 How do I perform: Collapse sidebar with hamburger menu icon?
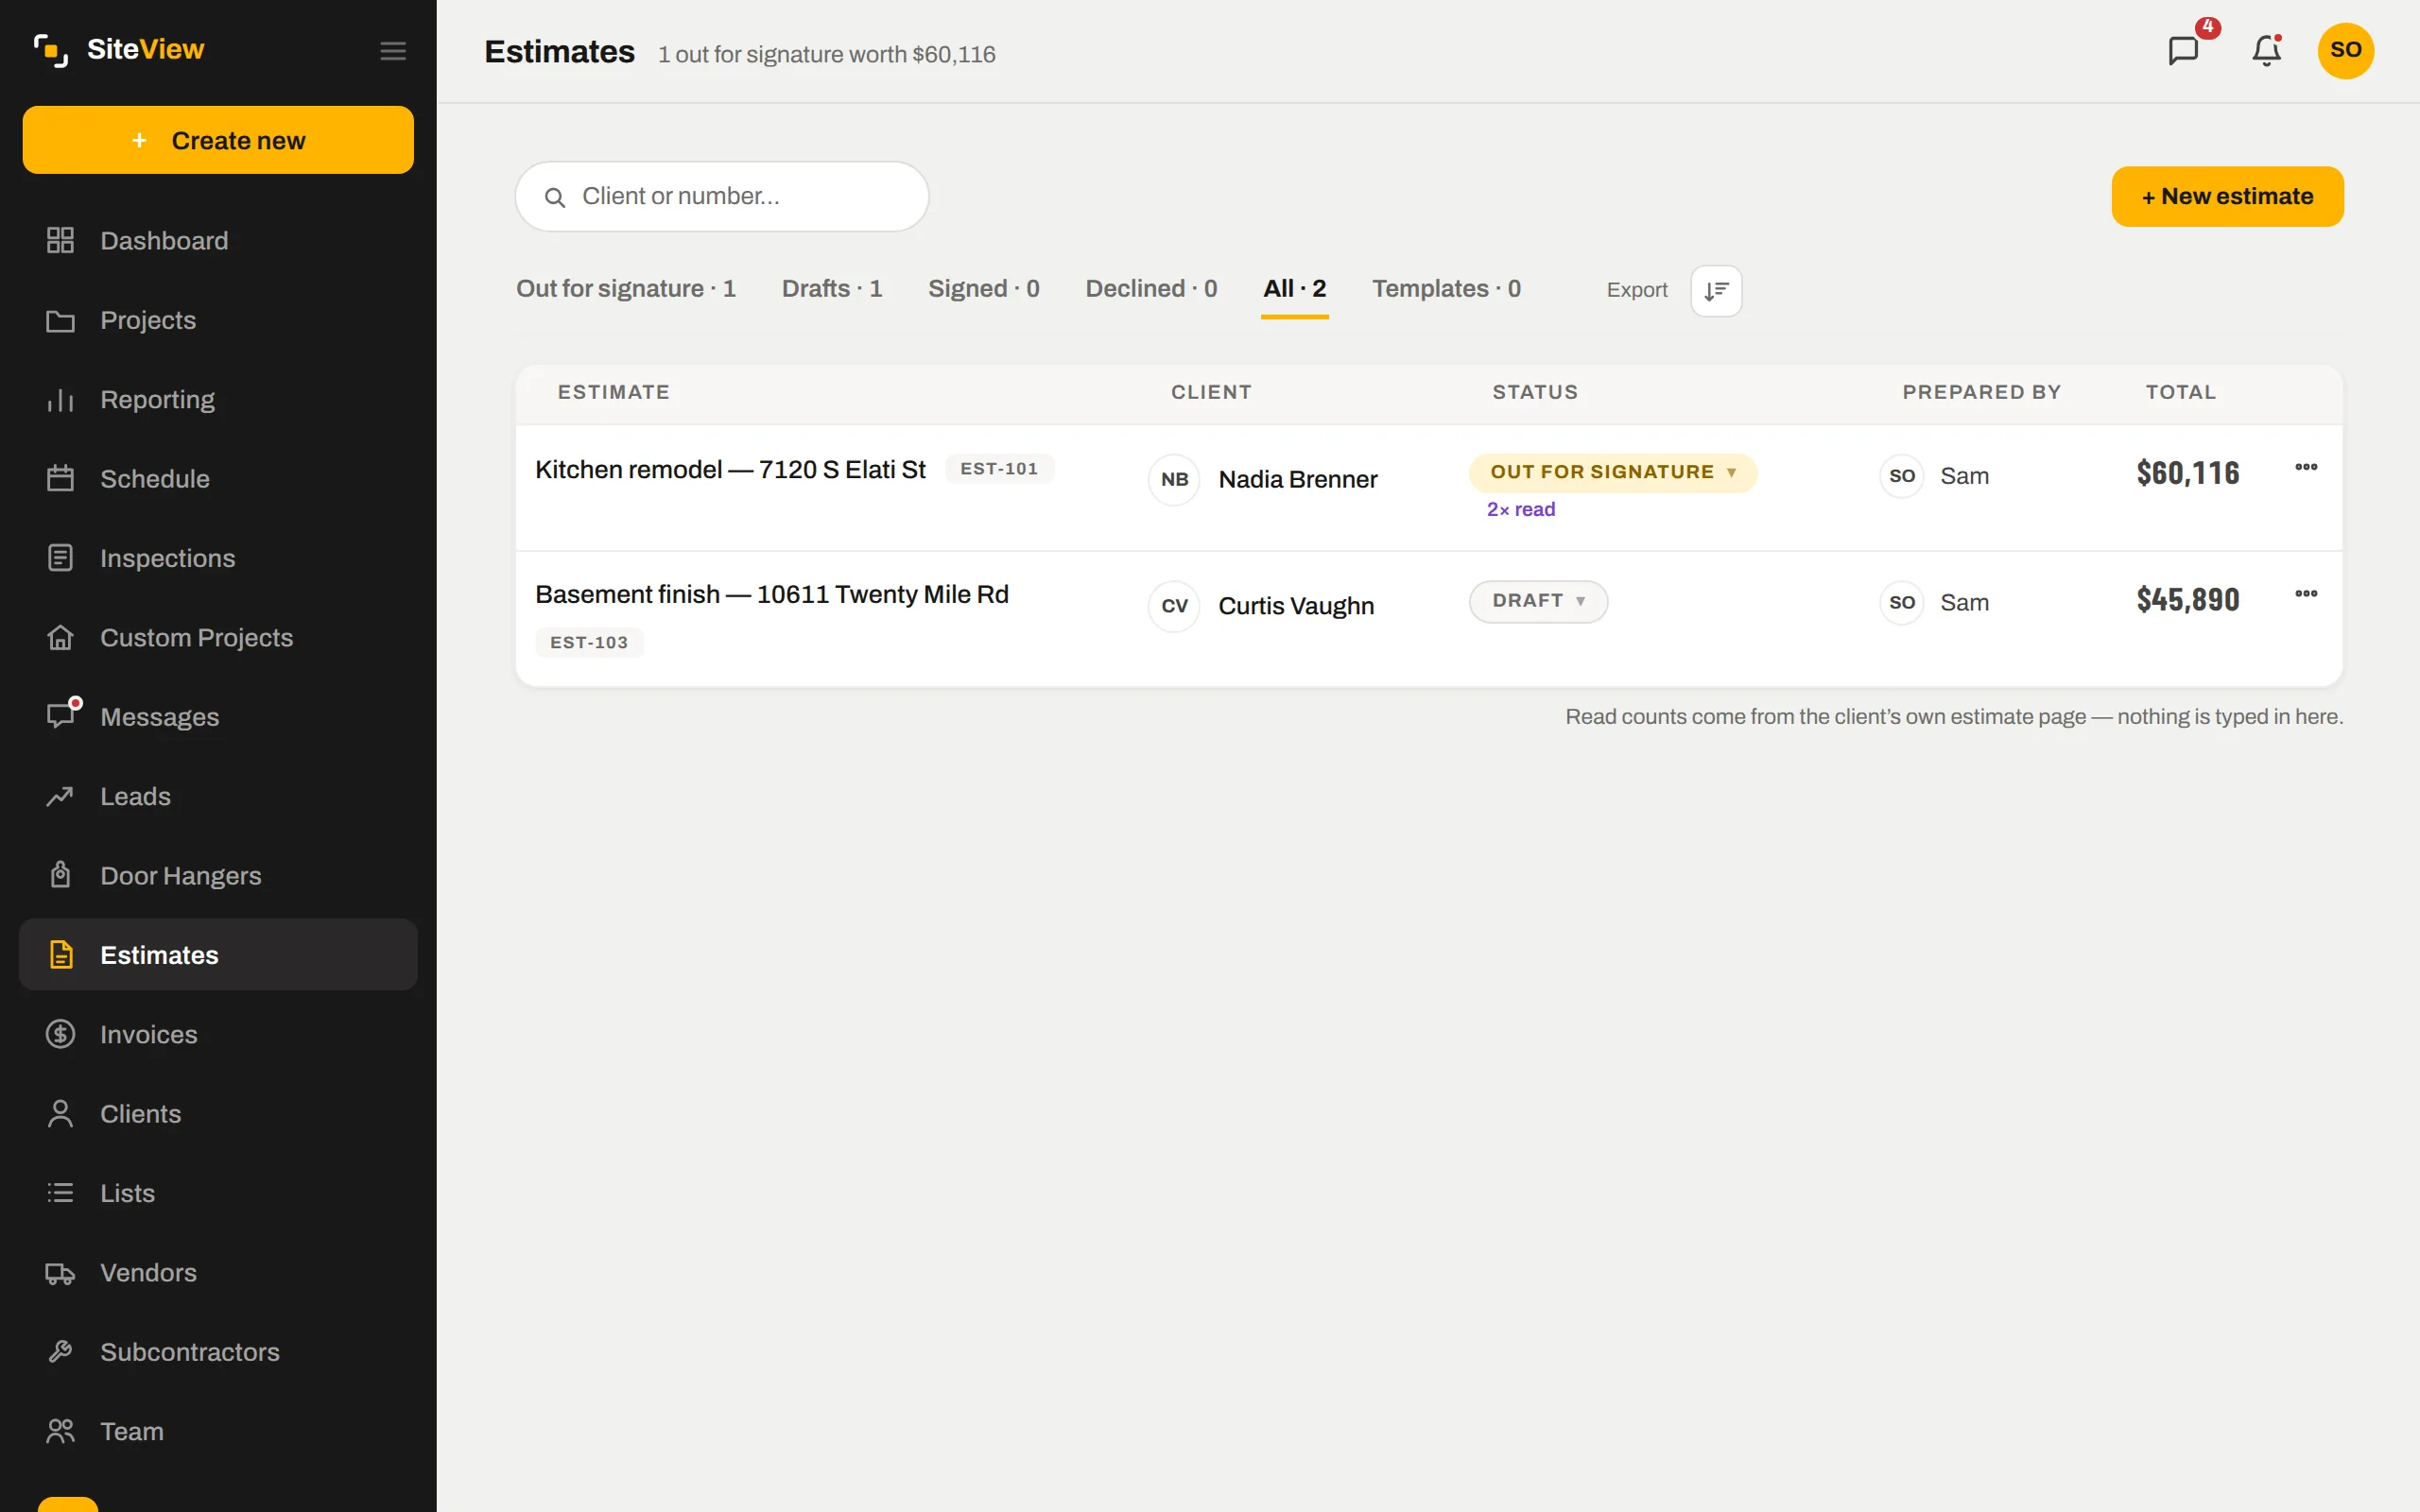click(x=393, y=51)
